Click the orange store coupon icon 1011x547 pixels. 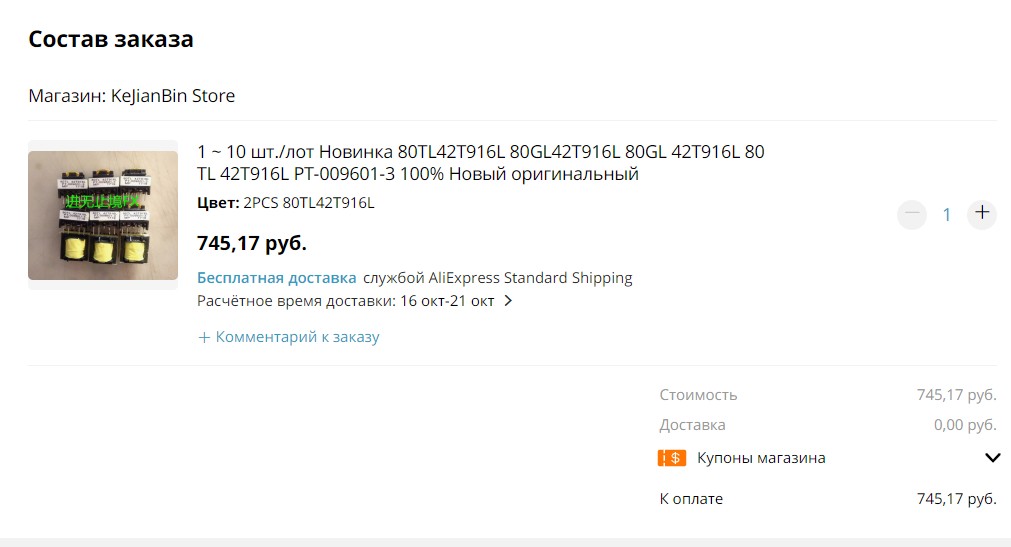(672, 458)
